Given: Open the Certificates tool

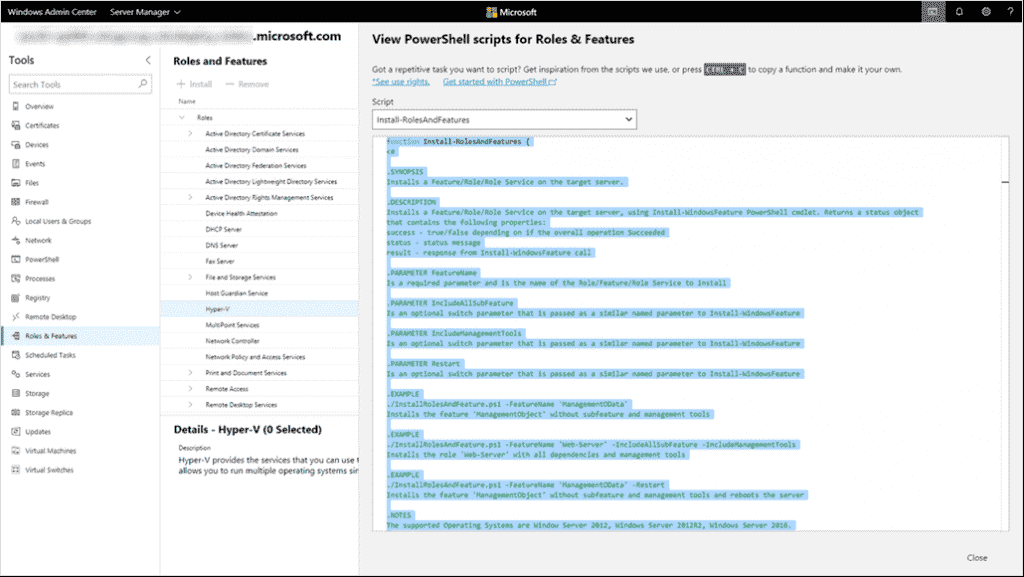Looking at the screenshot, I should click(80, 125).
